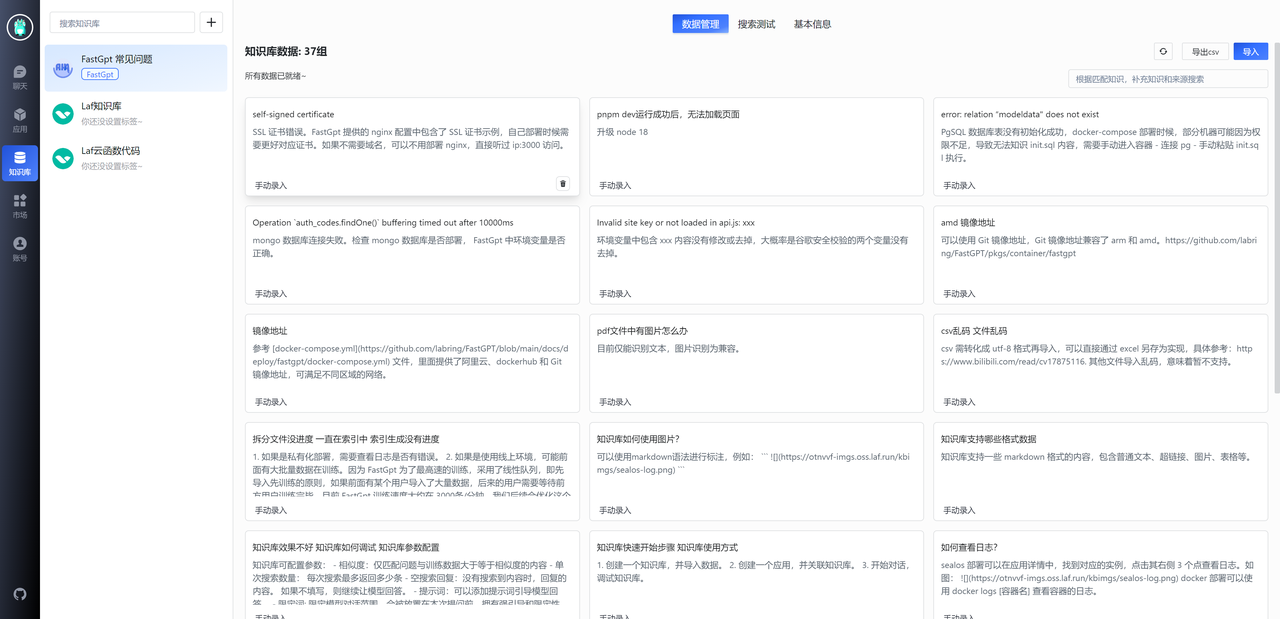Click the FastGpt tag label
1280x619 pixels.
99,73
